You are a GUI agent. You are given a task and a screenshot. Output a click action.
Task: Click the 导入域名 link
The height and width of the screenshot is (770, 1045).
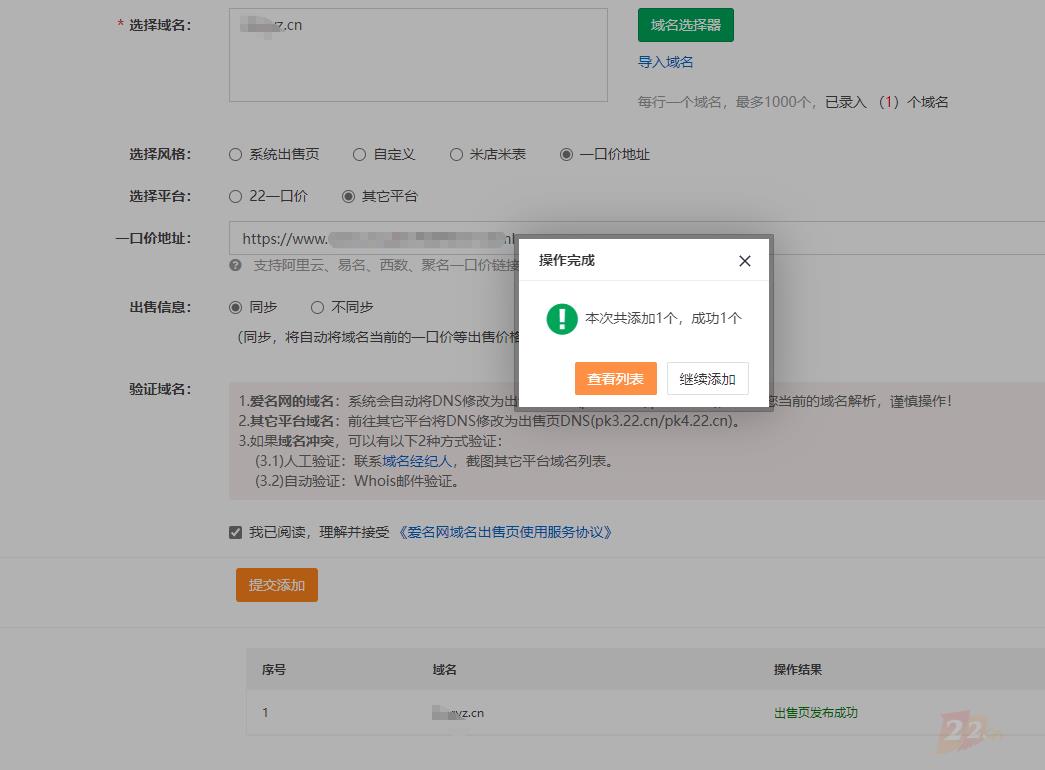coord(665,62)
